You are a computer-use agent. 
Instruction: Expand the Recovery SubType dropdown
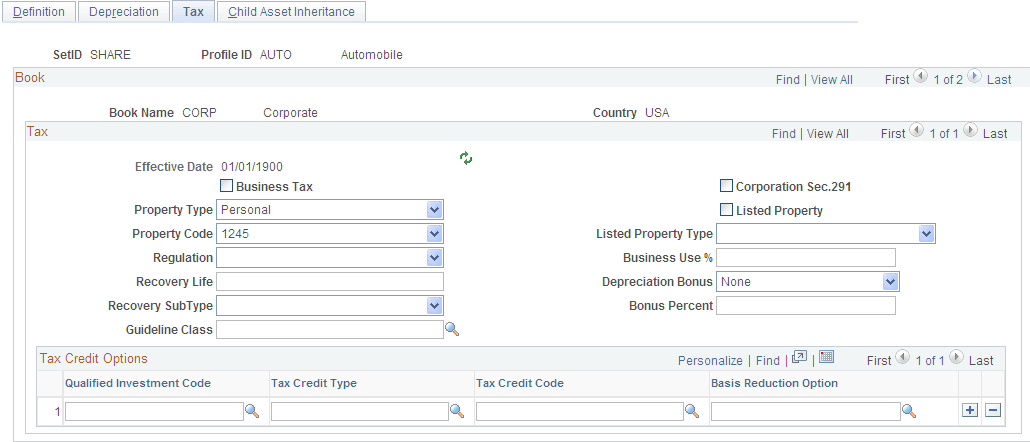pos(330,305)
